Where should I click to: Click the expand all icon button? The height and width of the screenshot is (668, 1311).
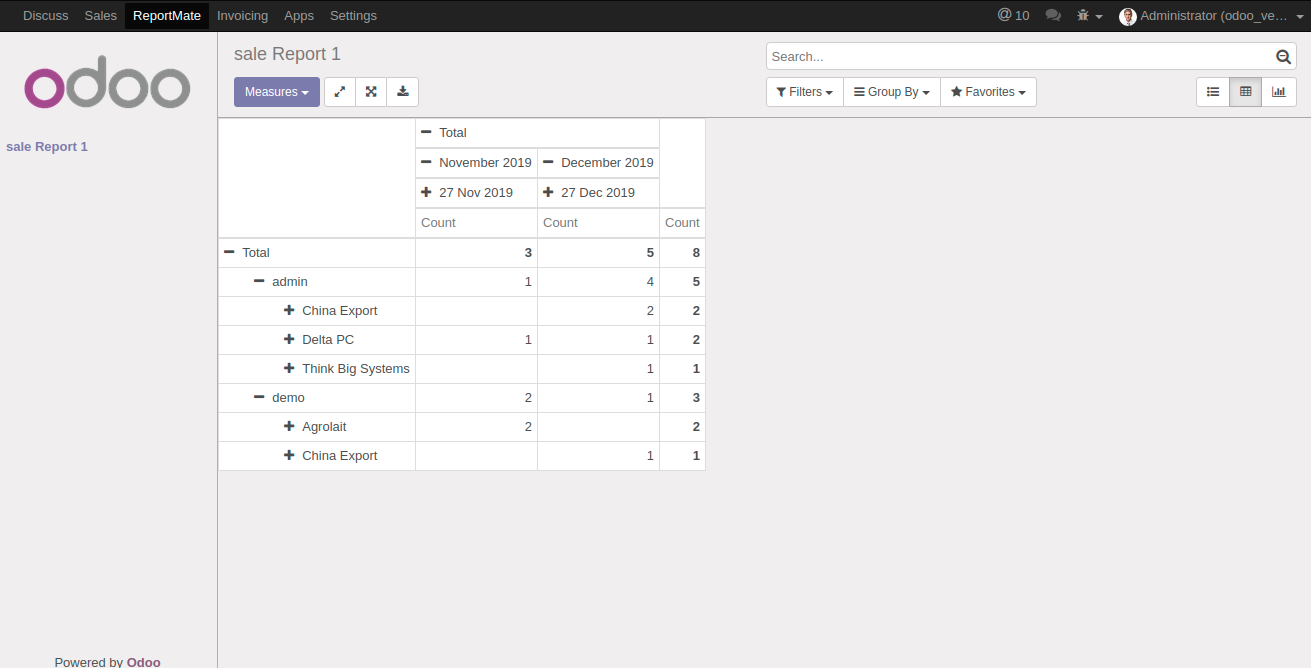tap(371, 92)
